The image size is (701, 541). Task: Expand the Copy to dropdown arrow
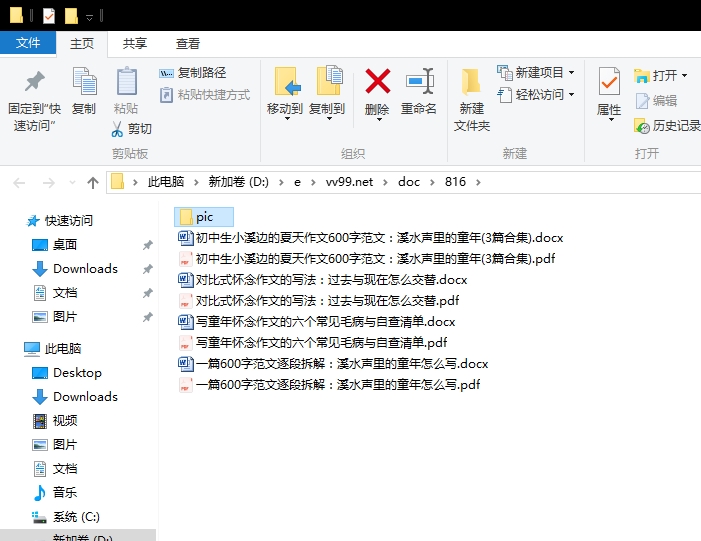point(329,119)
